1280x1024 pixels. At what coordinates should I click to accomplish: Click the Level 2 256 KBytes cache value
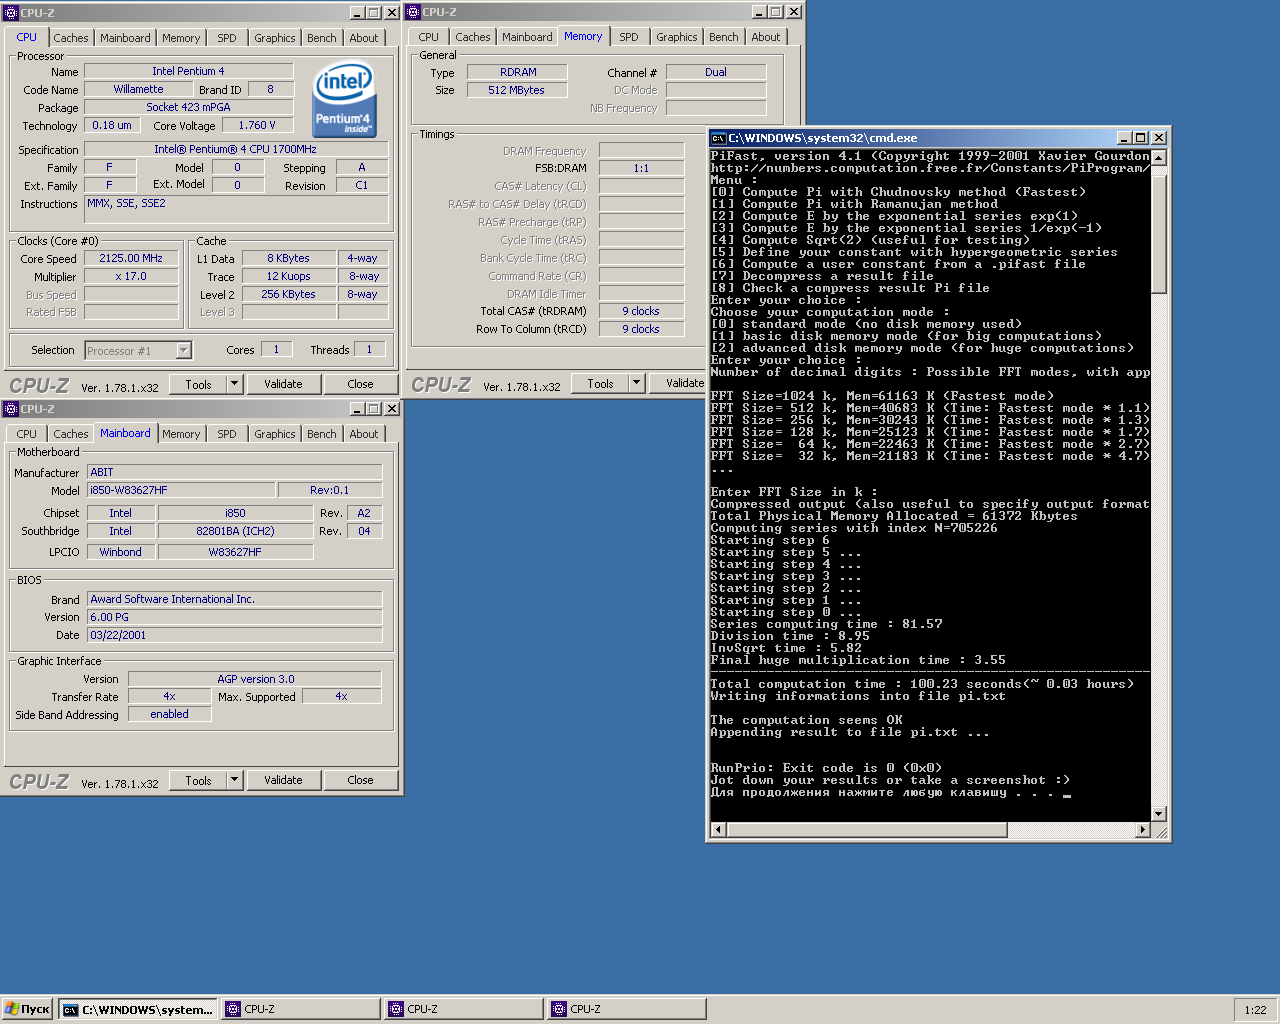pos(288,294)
